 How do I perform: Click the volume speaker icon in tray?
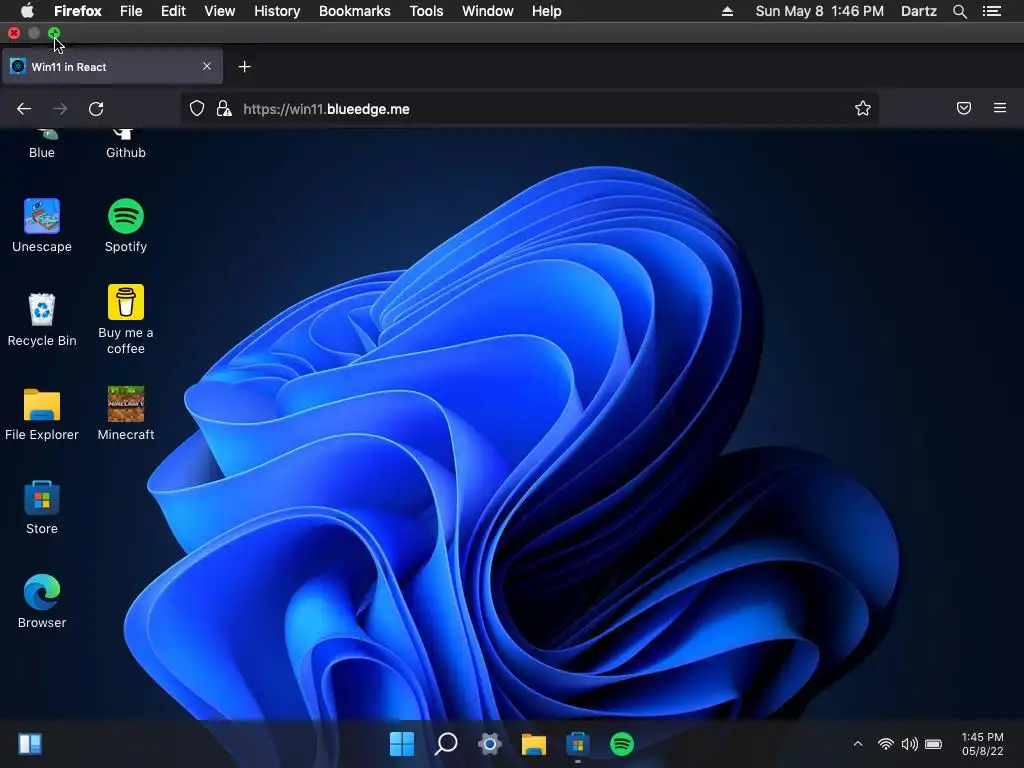click(x=909, y=744)
